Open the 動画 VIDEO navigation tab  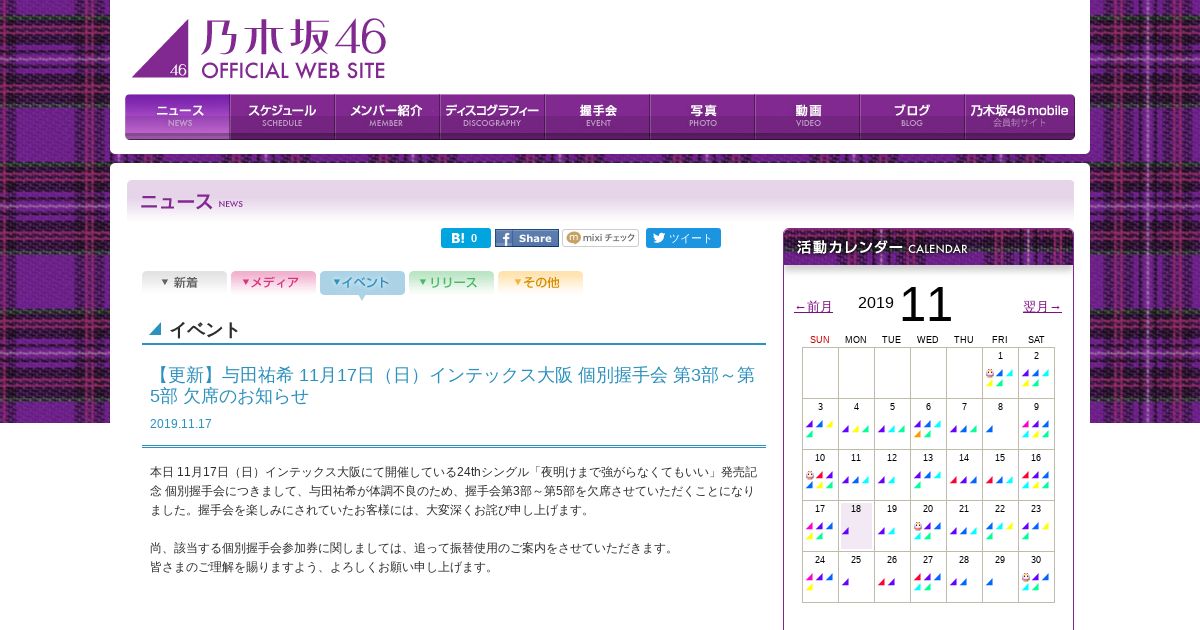click(x=807, y=117)
